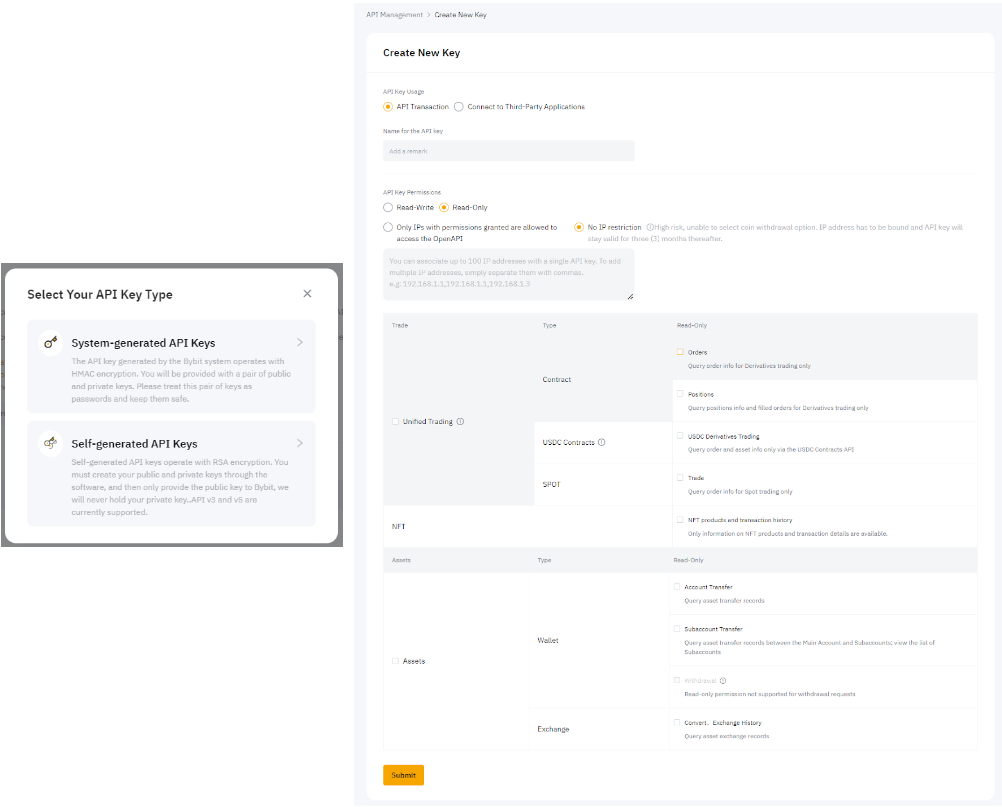Close the API Key Type dialog

(x=307, y=293)
